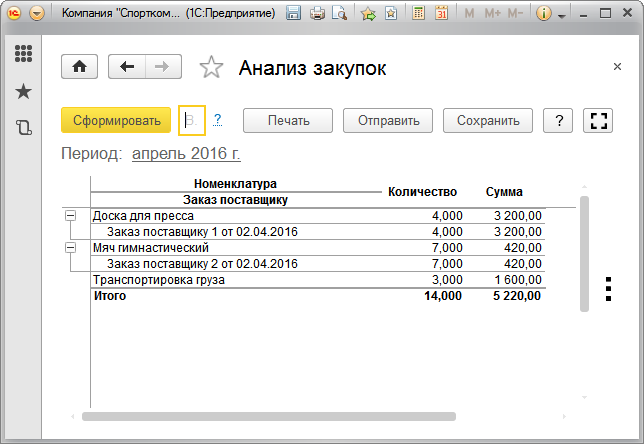Open the calendar icon
Viewport: 644px width, 444px height.
(x=442, y=14)
